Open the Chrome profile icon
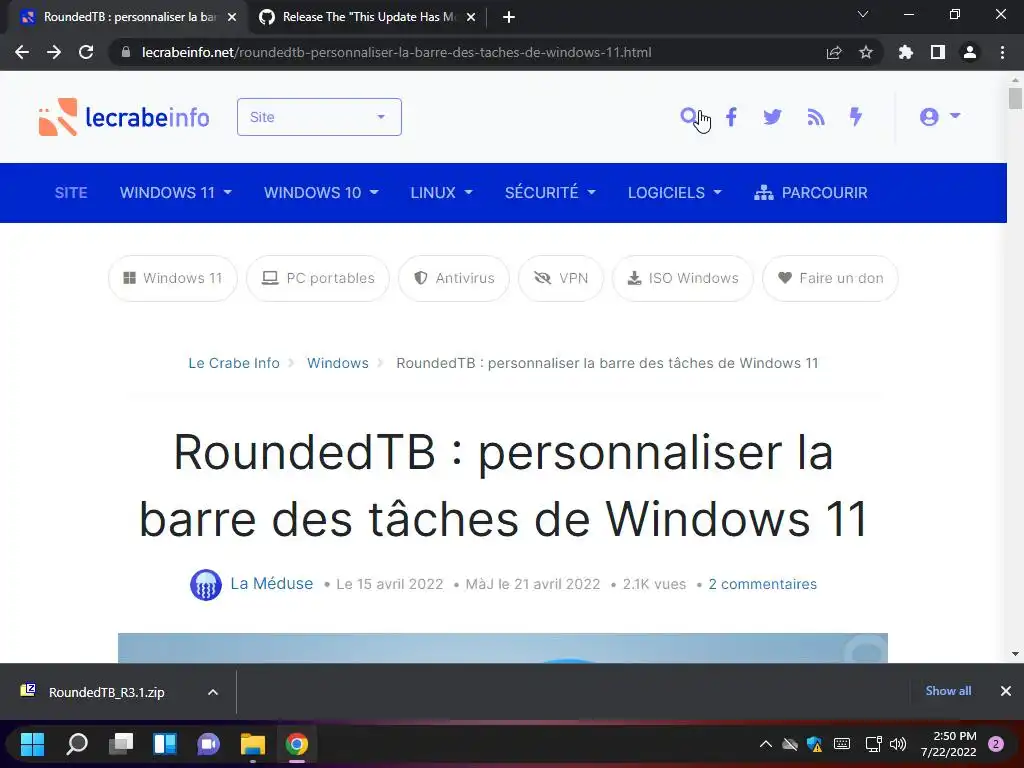The height and width of the screenshot is (768, 1024). pyautogui.click(x=970, y=52)
